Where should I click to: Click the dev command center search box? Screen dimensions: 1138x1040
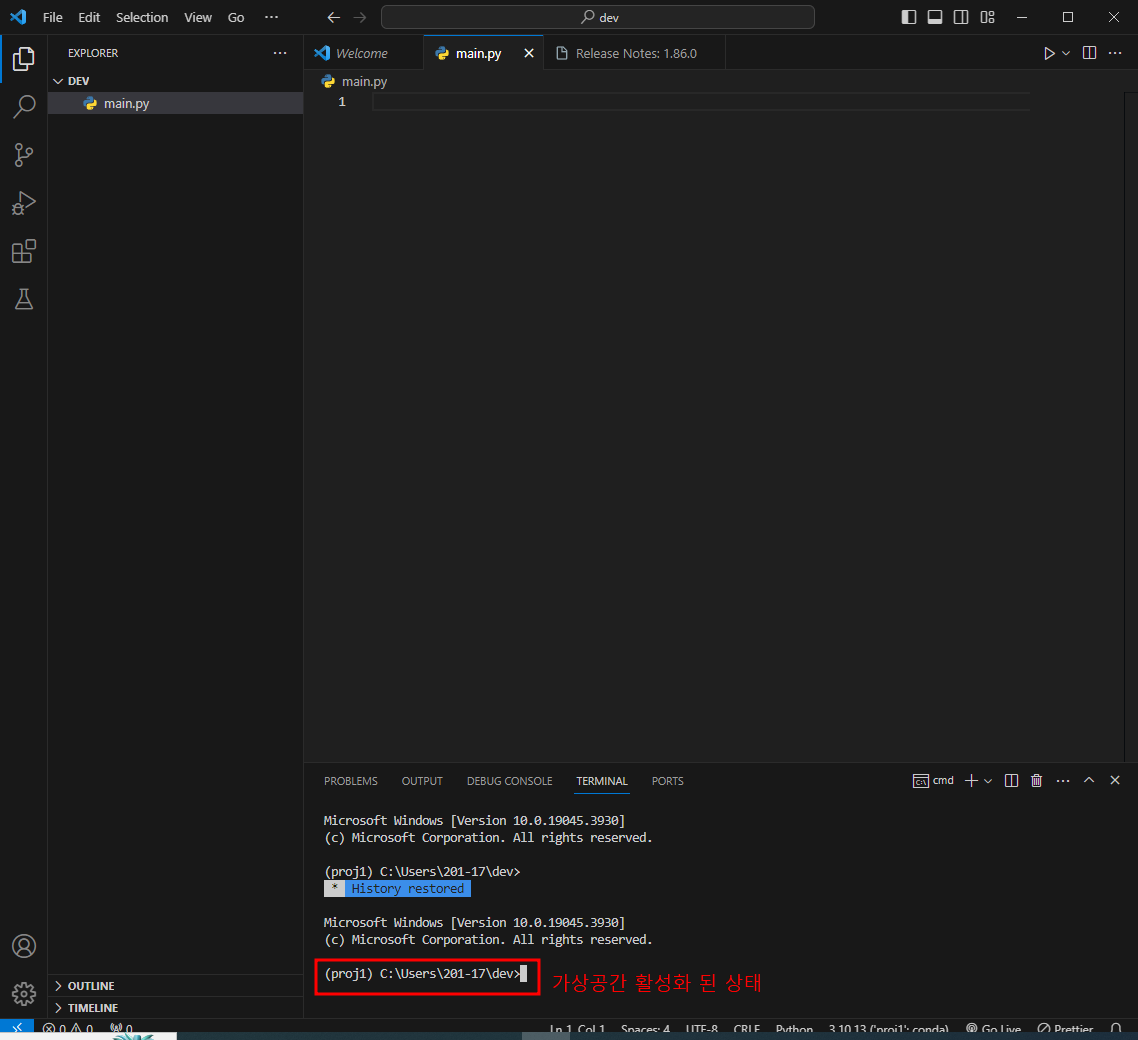pos(597,17)
